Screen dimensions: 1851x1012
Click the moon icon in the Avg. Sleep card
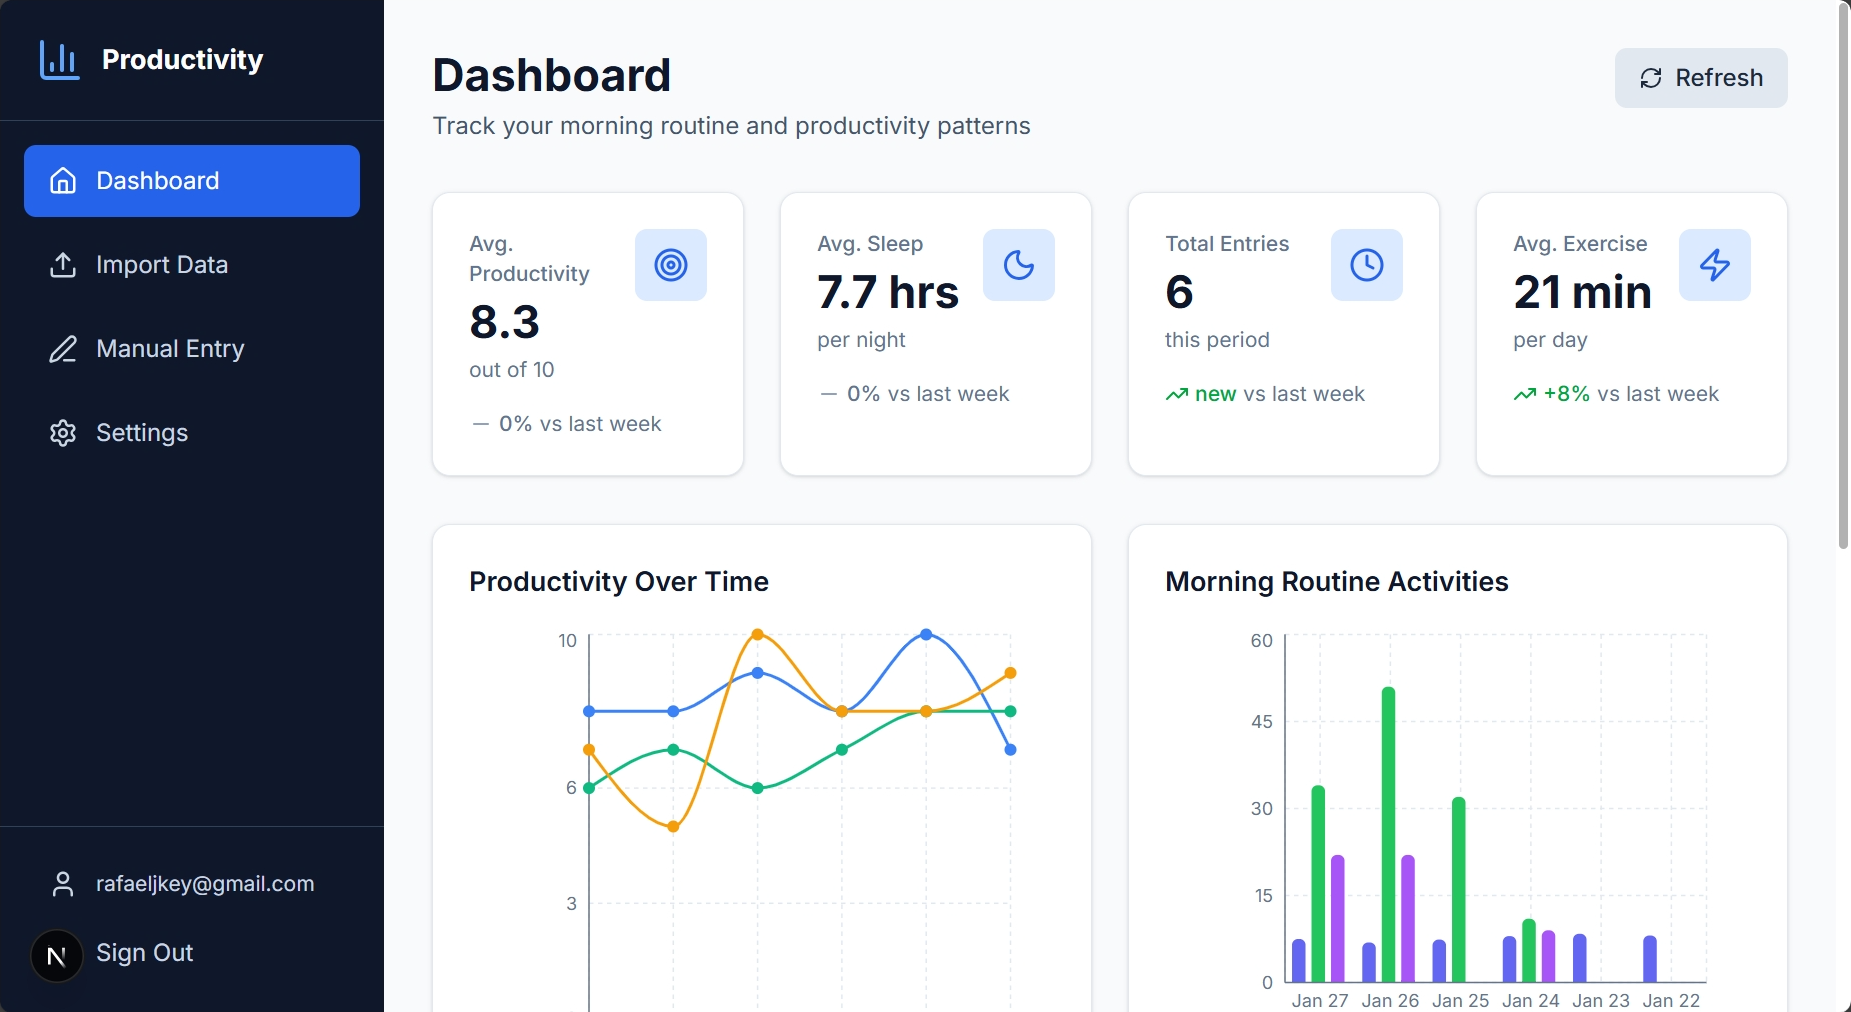(1019, 265)
